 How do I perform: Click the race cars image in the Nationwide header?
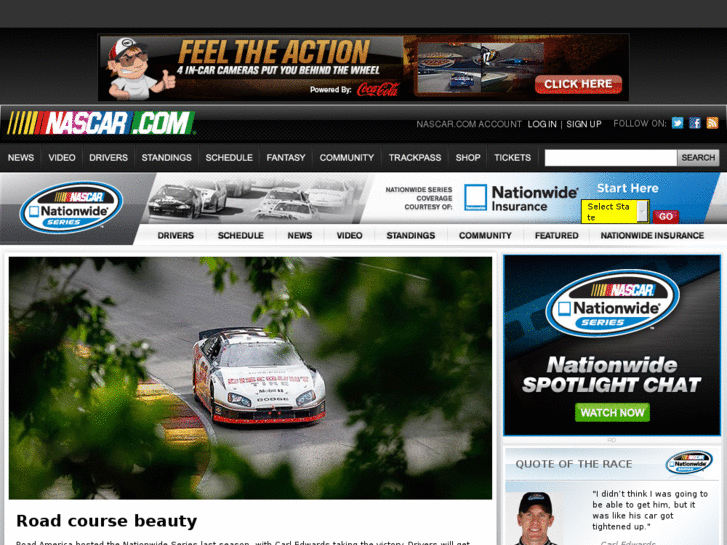click(x=254, y=200)
